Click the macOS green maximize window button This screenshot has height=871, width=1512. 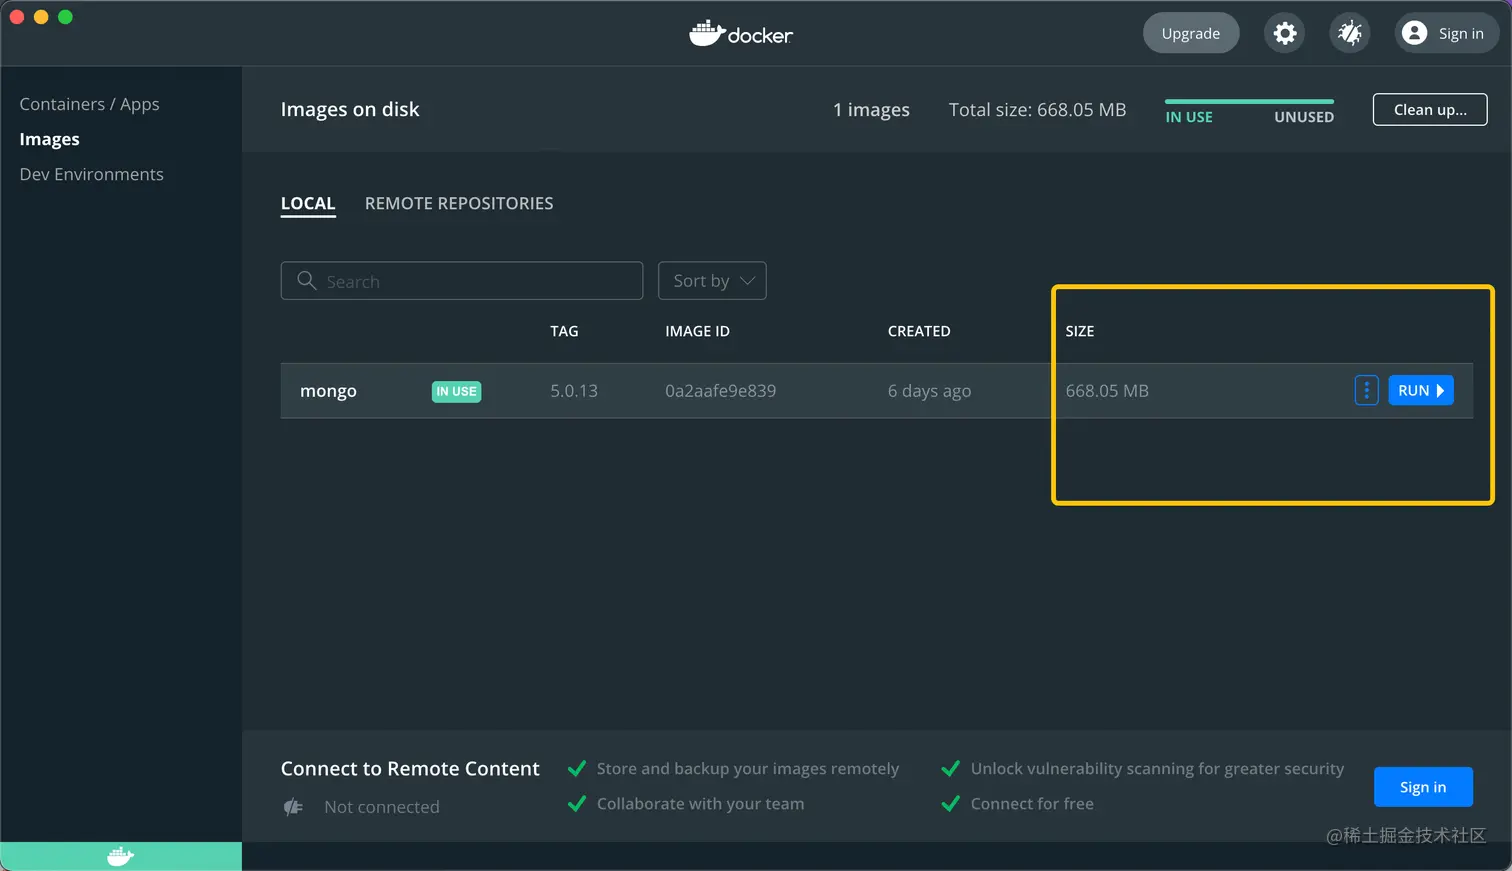click(65, 17)
